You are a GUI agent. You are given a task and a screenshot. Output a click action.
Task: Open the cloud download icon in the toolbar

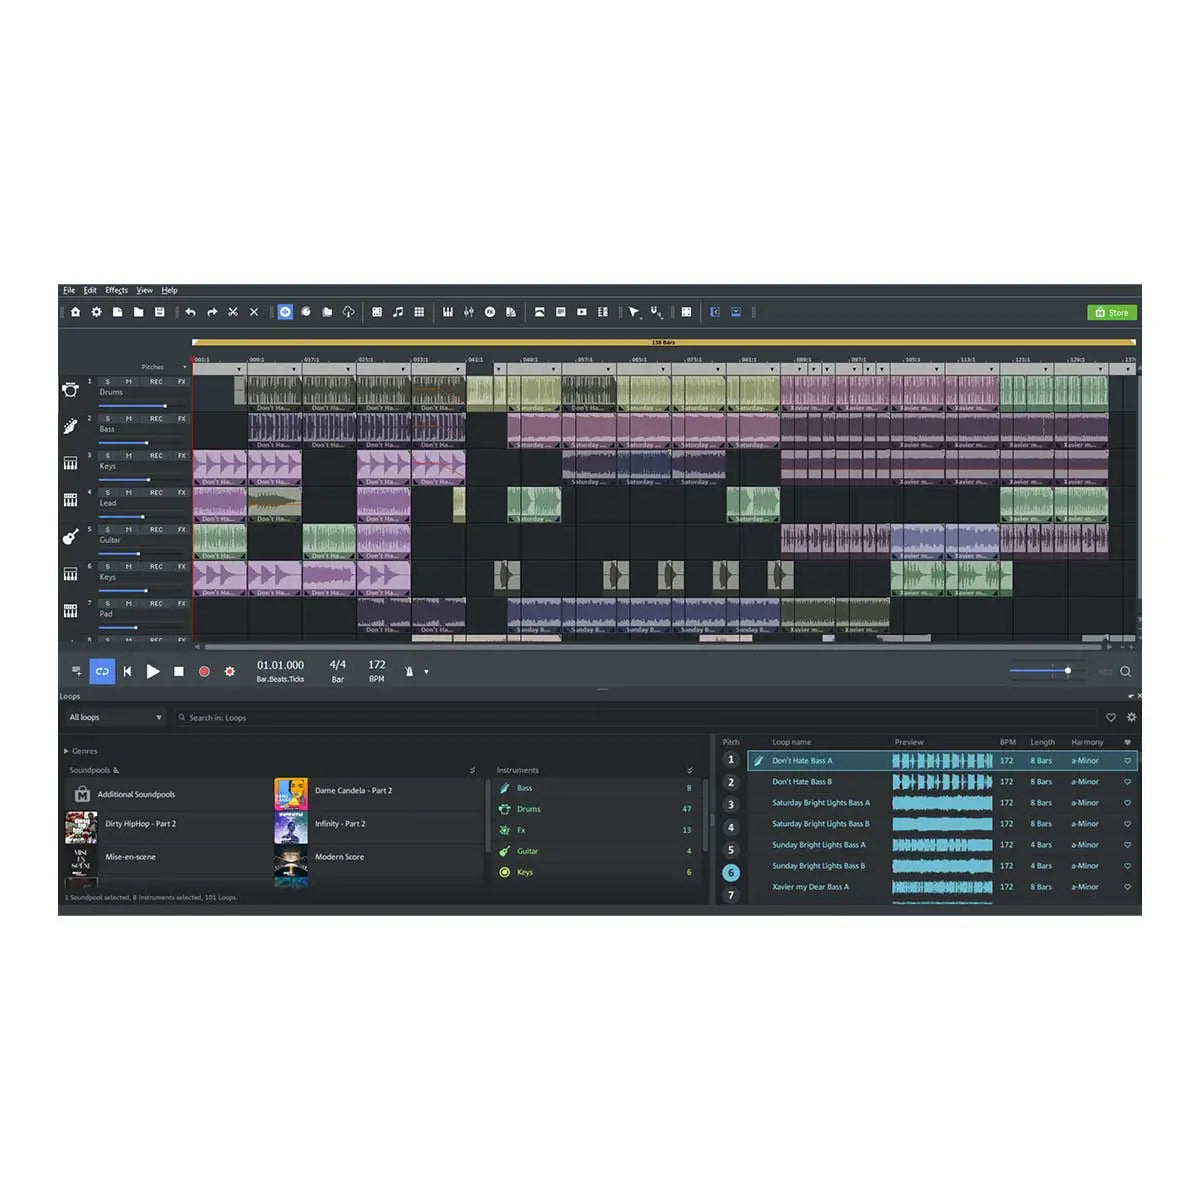[x=349, y=312]
